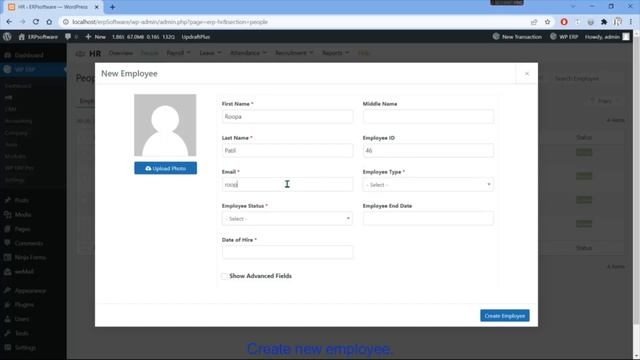Image resolution: width=640 pixels, height=360 pixels.
Task: Focus the Last Name field containing Patil
Action: coord(287,151)
